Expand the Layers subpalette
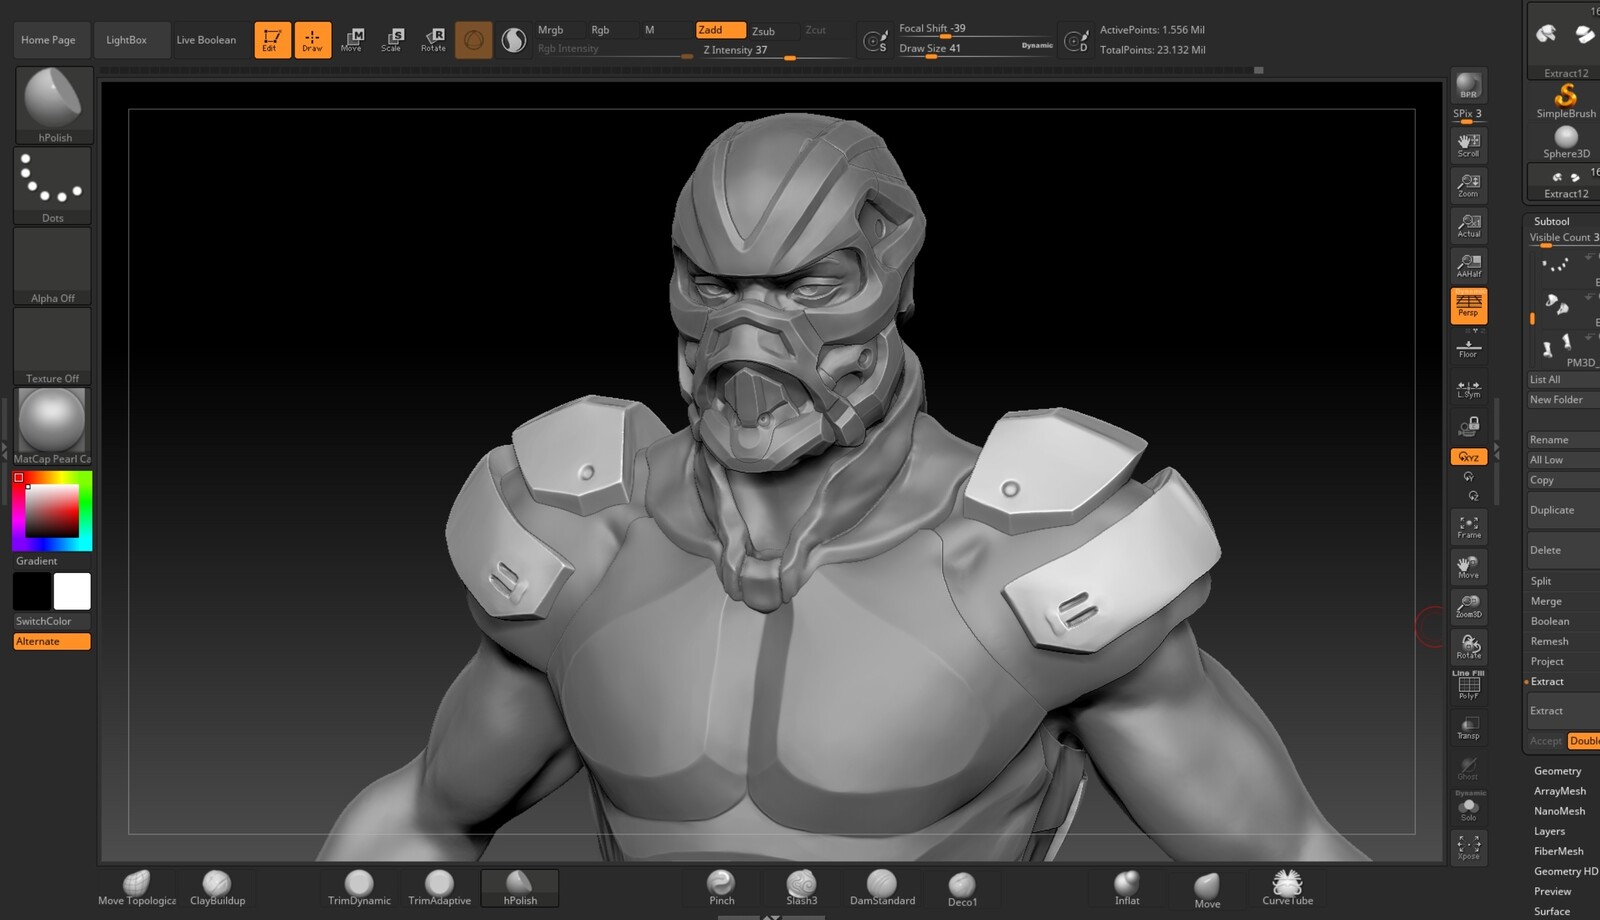1600x920 pixels. [x=1549, y=831]
